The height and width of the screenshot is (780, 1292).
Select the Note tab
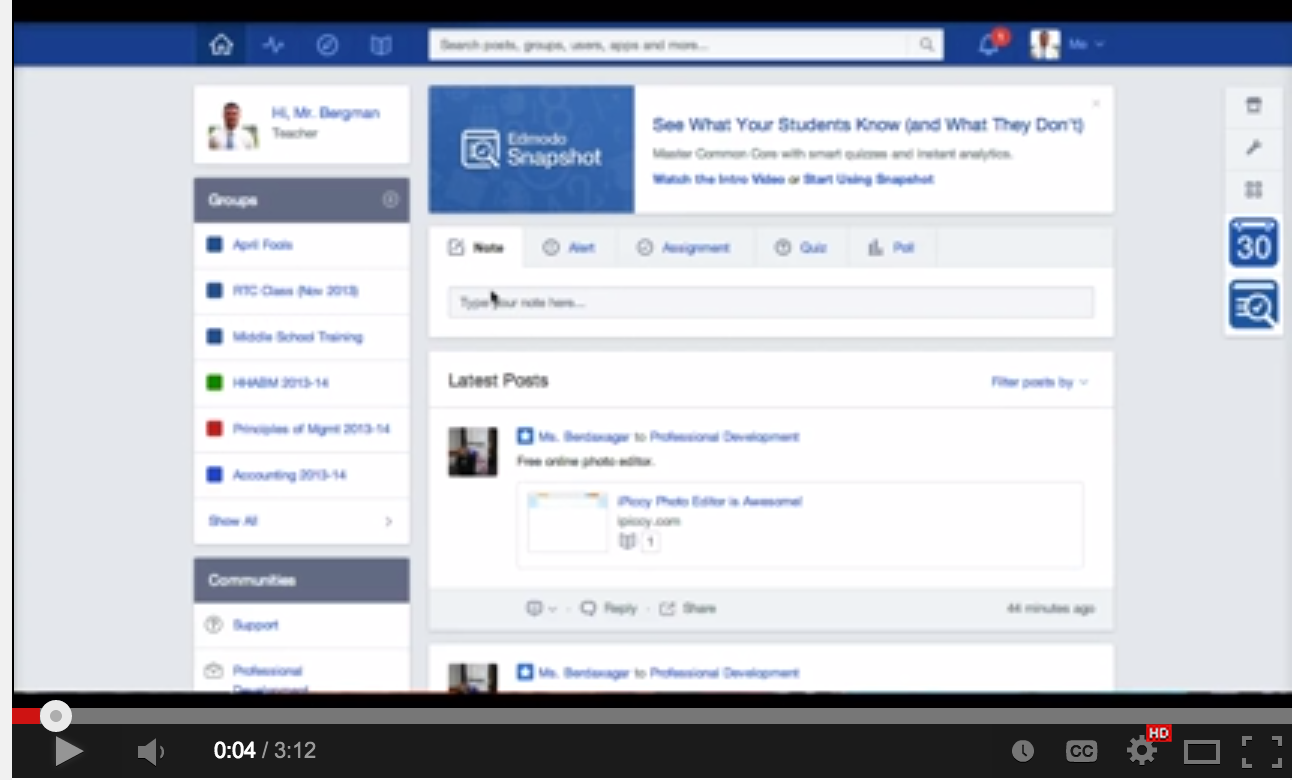(476, 247)
